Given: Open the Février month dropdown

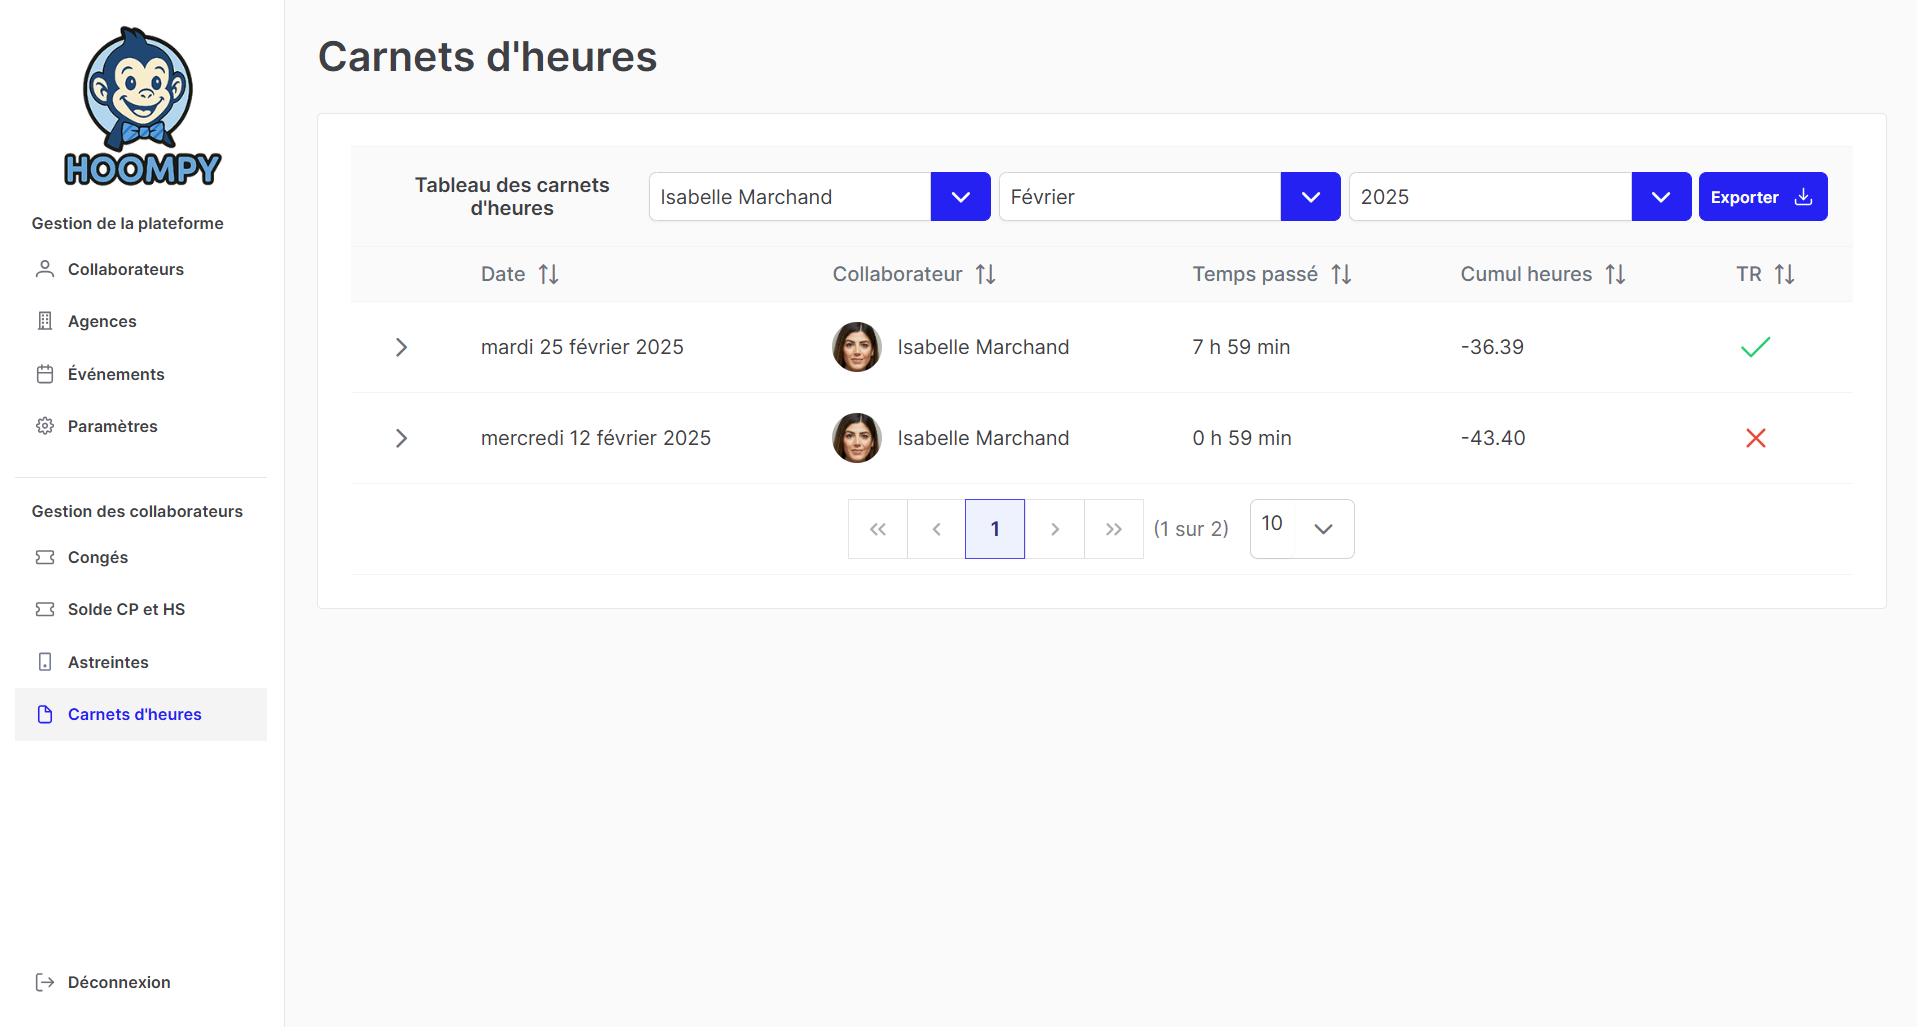Looking at the screenshot, I should coord(1310,197).
